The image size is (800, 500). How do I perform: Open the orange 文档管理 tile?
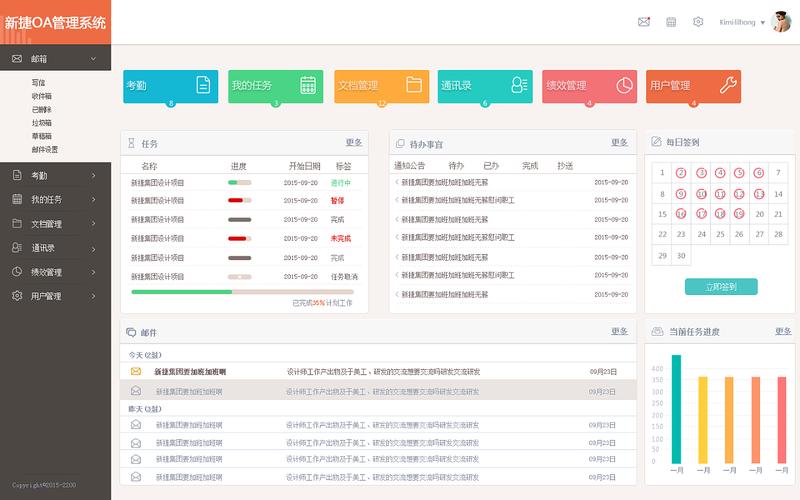(382, 86)
